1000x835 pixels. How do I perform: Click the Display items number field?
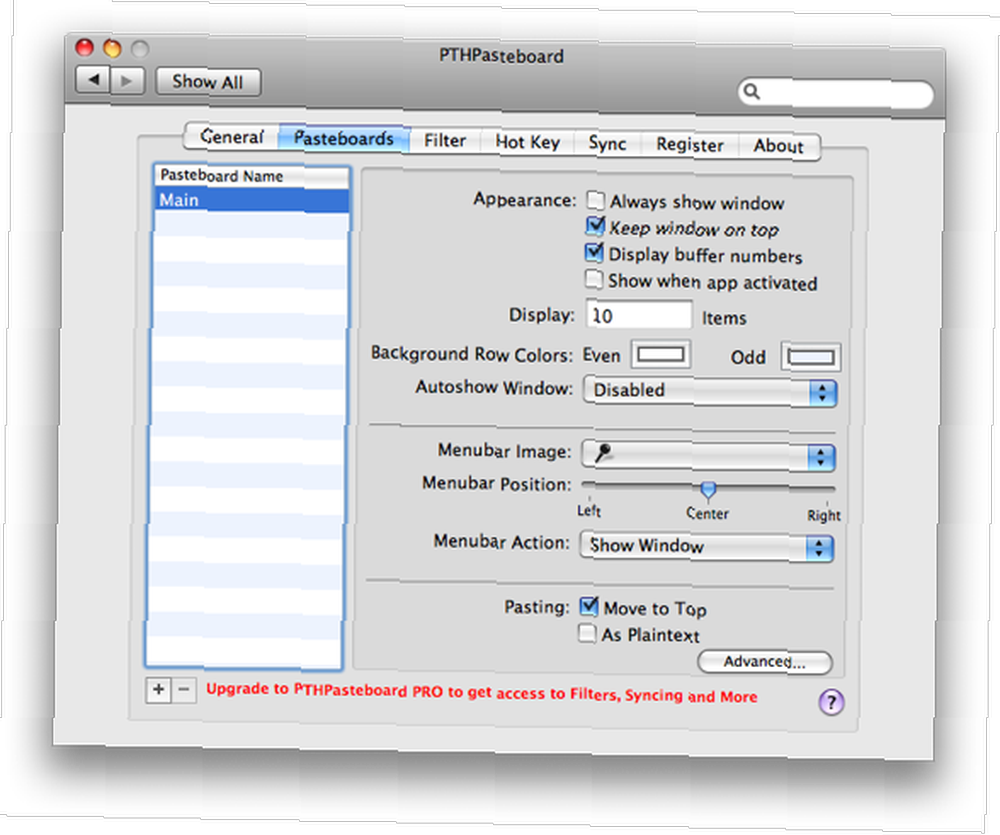(638, 316)
